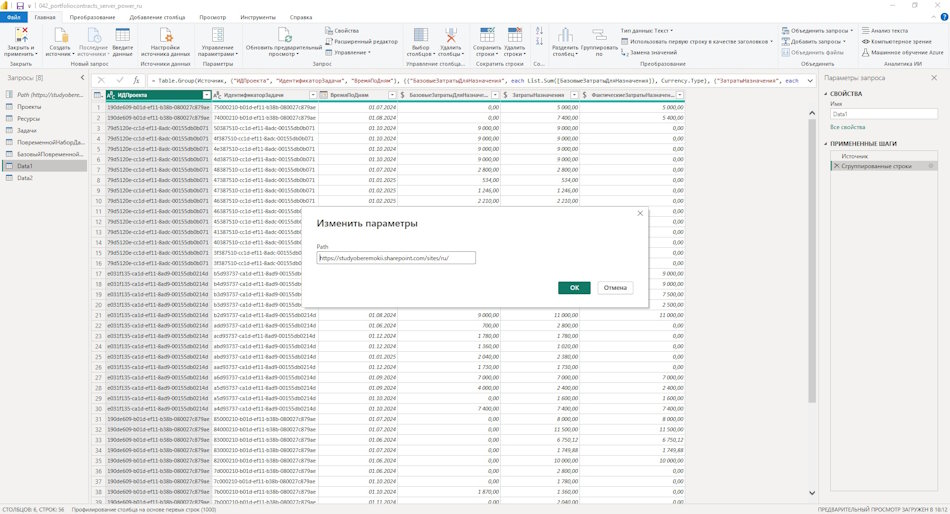This screenshot has height=514, width=950.
Task: Open the Файл tab
Action: pos(13,17)
